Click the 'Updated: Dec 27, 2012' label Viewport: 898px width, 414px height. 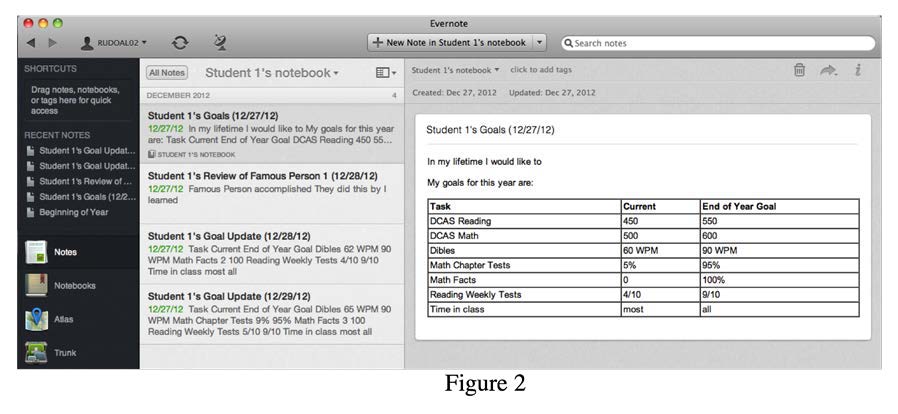(552, 92)
